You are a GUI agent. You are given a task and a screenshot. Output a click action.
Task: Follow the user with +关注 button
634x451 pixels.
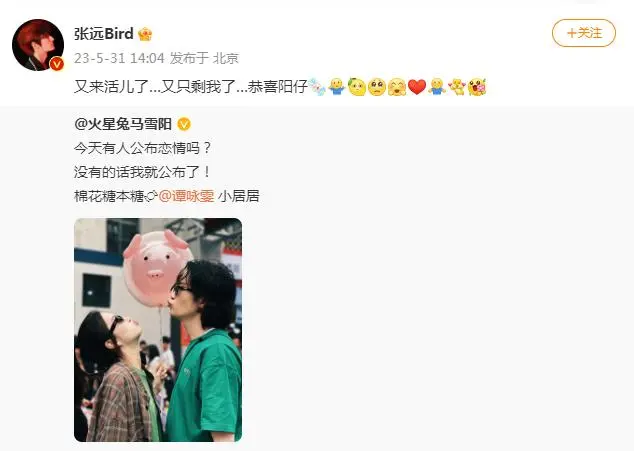click(583, 33)
